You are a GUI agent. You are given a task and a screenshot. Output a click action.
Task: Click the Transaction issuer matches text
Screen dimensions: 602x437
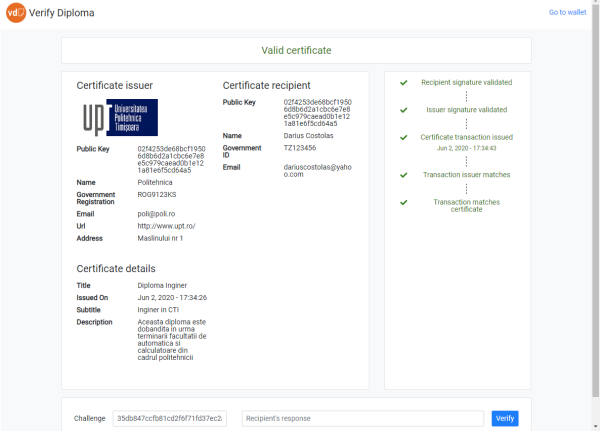[466, 175]
